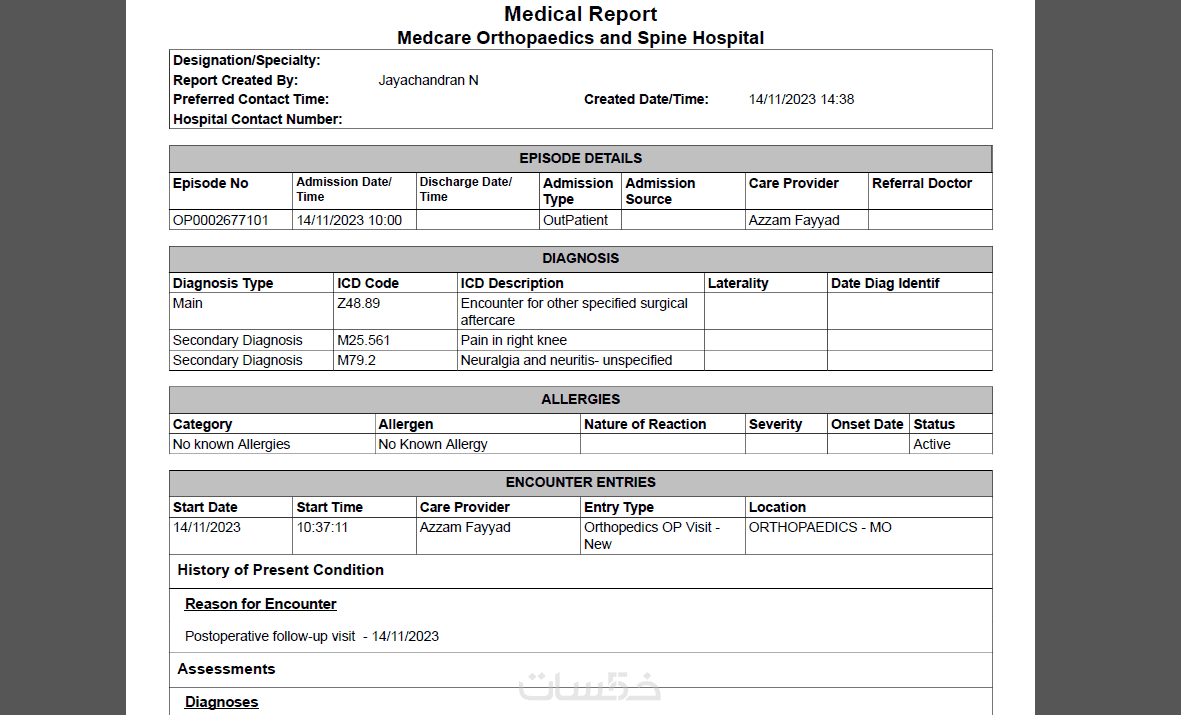The image size is (1181, 715).
Task: Click the OutPatient admission type cell
Action: tap(575, 220)
